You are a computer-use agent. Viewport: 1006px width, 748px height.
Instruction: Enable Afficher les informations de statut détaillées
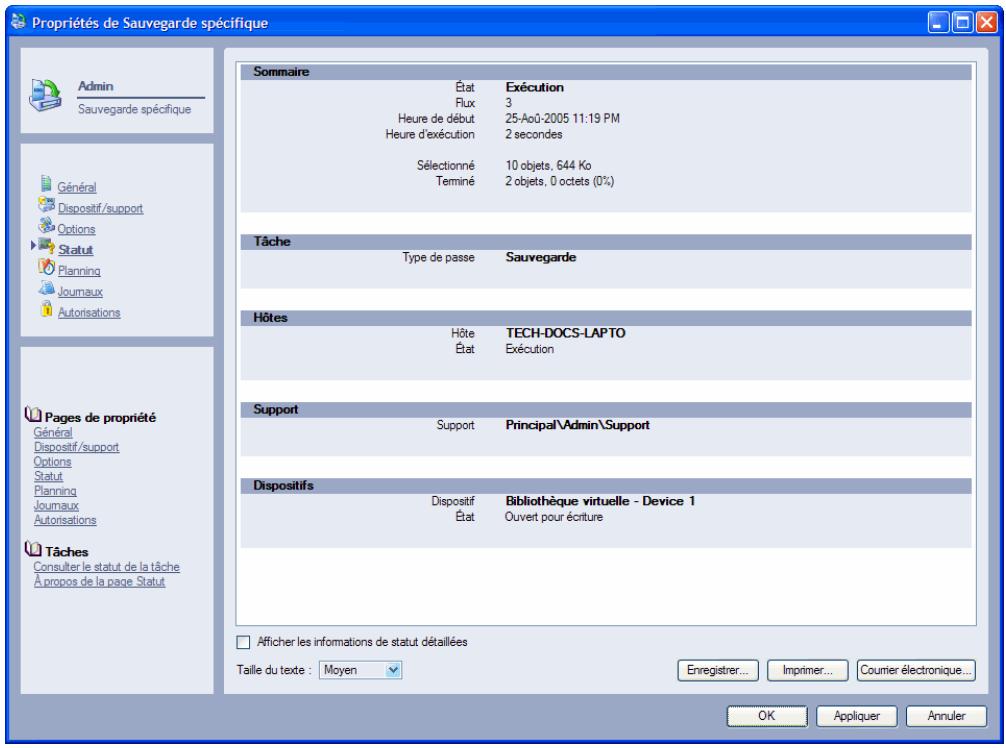coord(243,642)
